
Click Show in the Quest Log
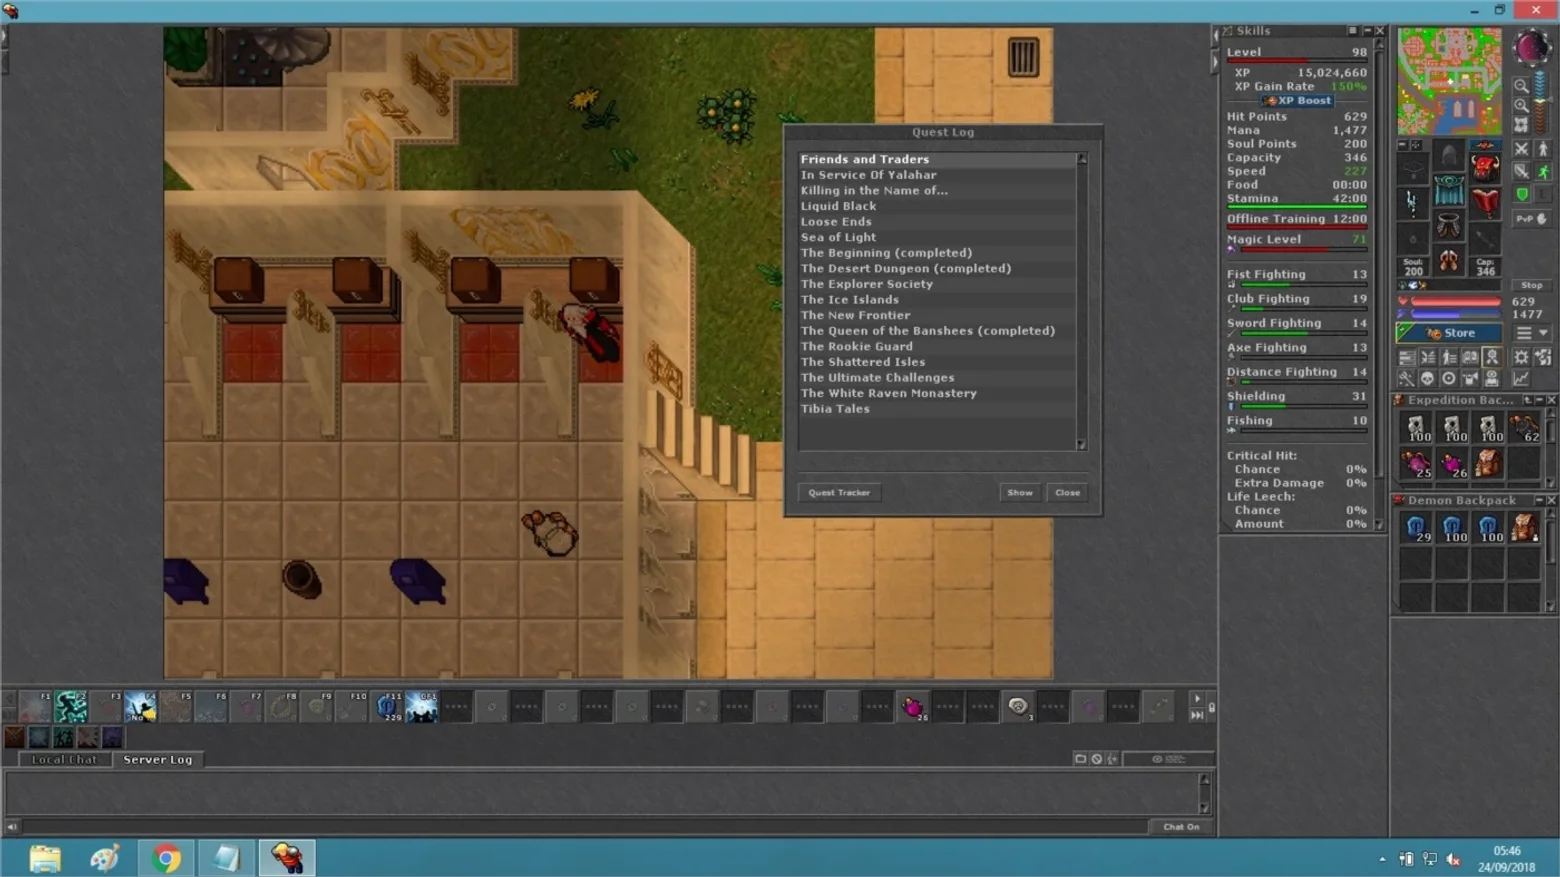1020,492
